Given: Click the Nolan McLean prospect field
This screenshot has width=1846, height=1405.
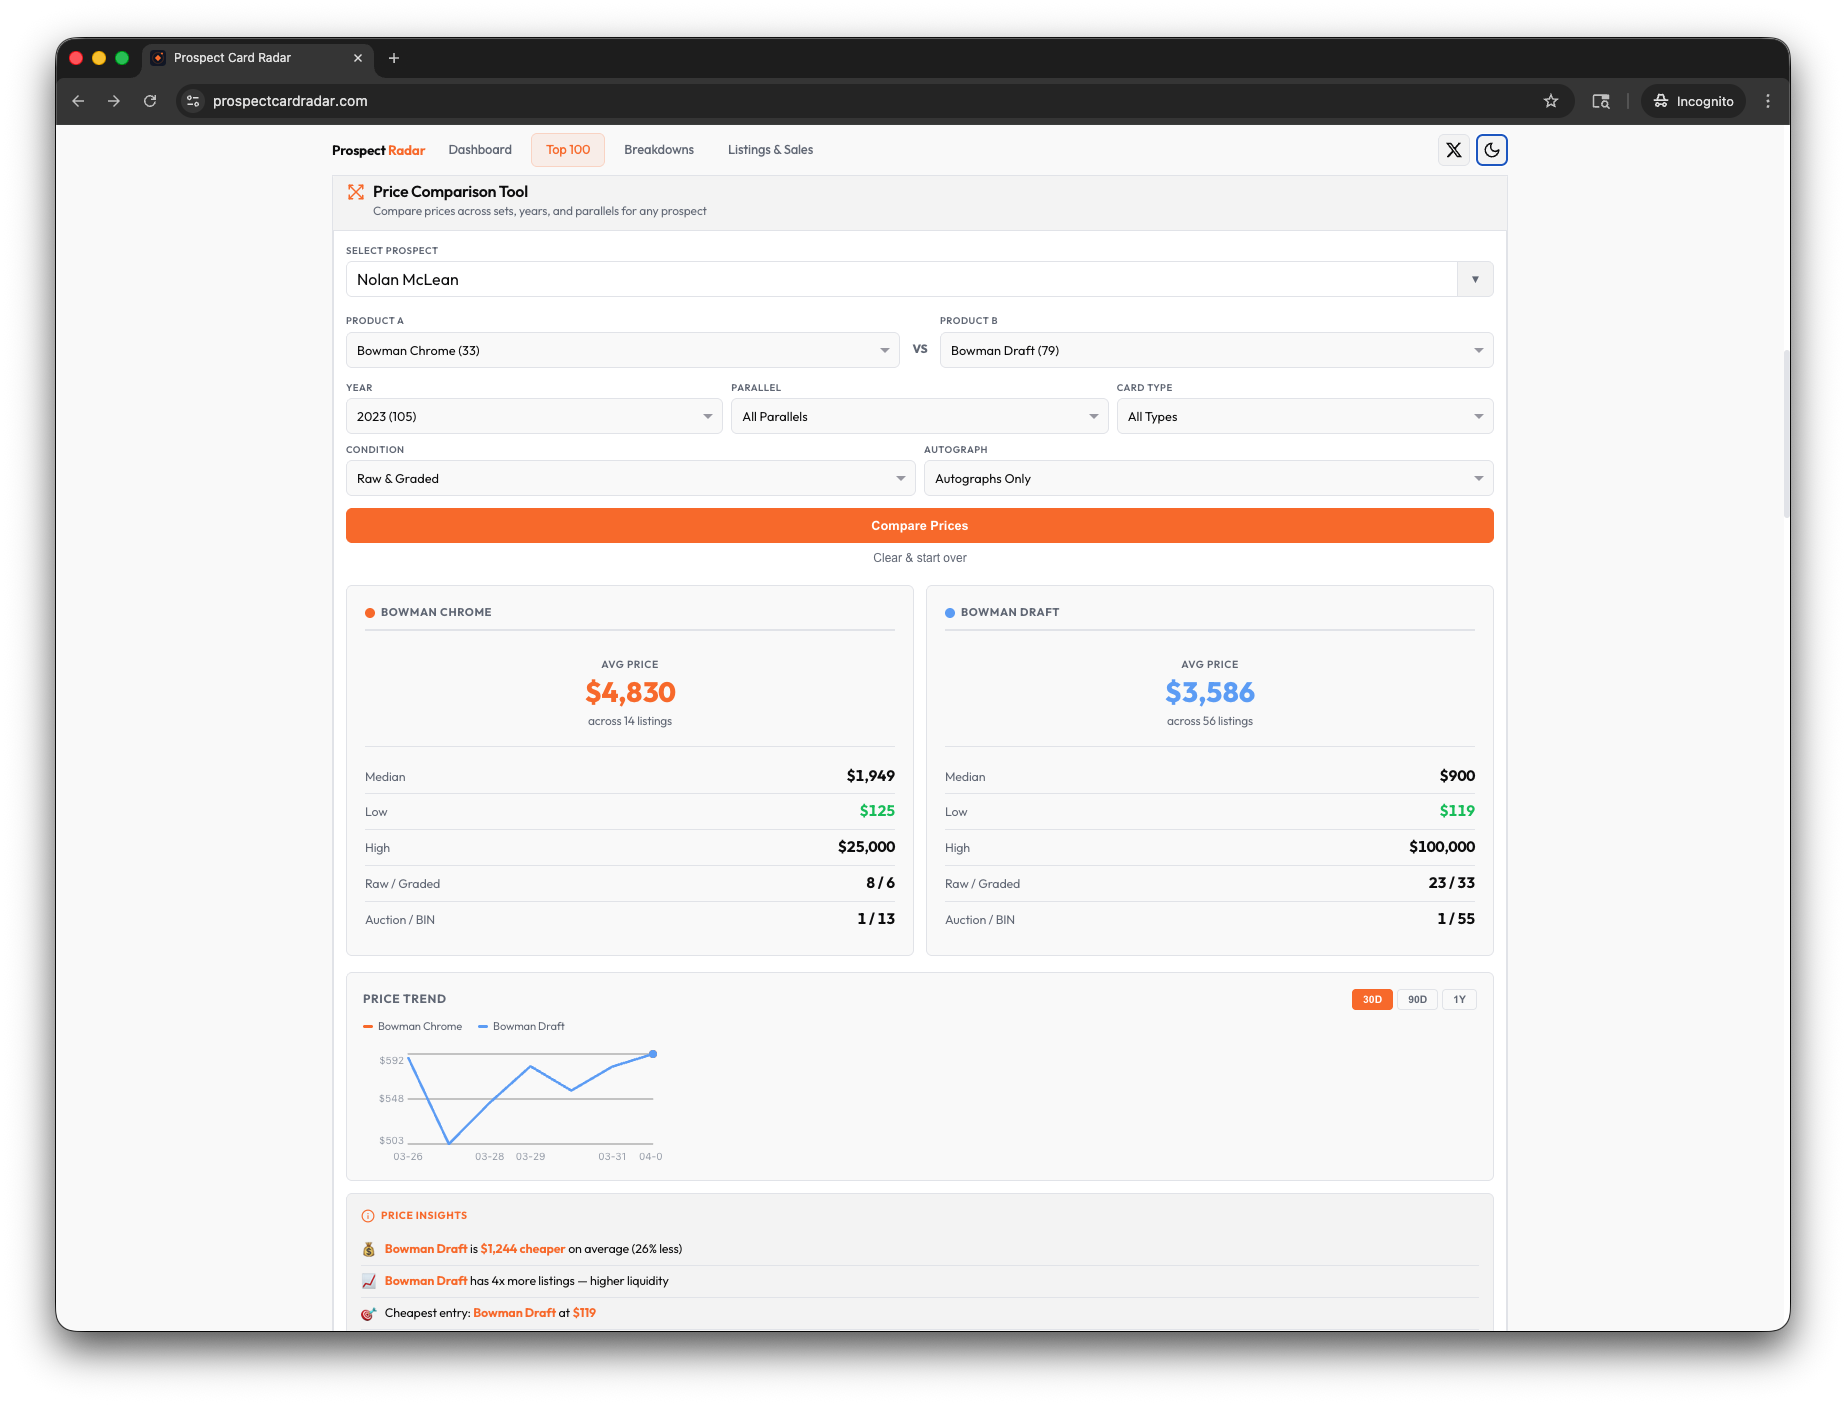Looking at the screenshot, I should tap(901, 280).
